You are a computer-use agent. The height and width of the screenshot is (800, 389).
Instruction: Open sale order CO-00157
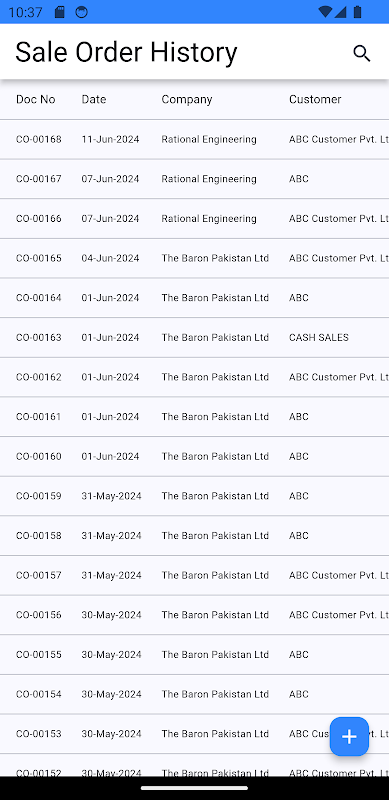194,576
